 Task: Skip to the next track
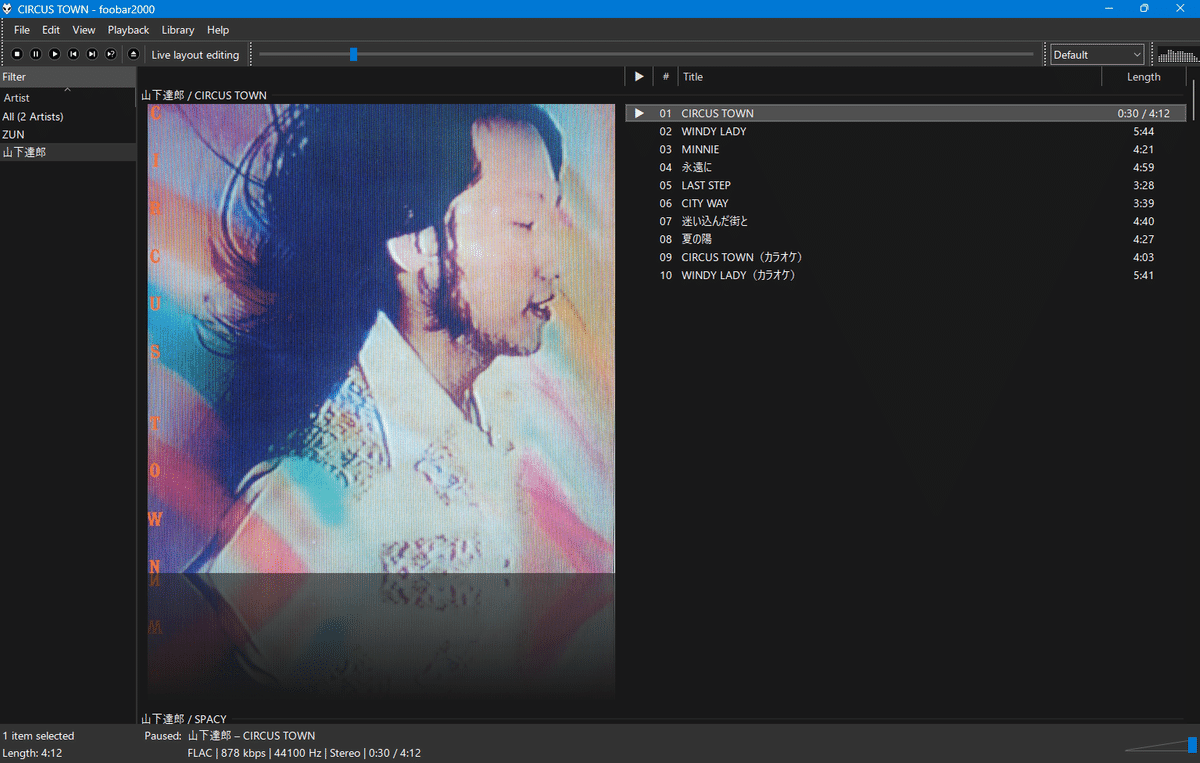(92, 54)
